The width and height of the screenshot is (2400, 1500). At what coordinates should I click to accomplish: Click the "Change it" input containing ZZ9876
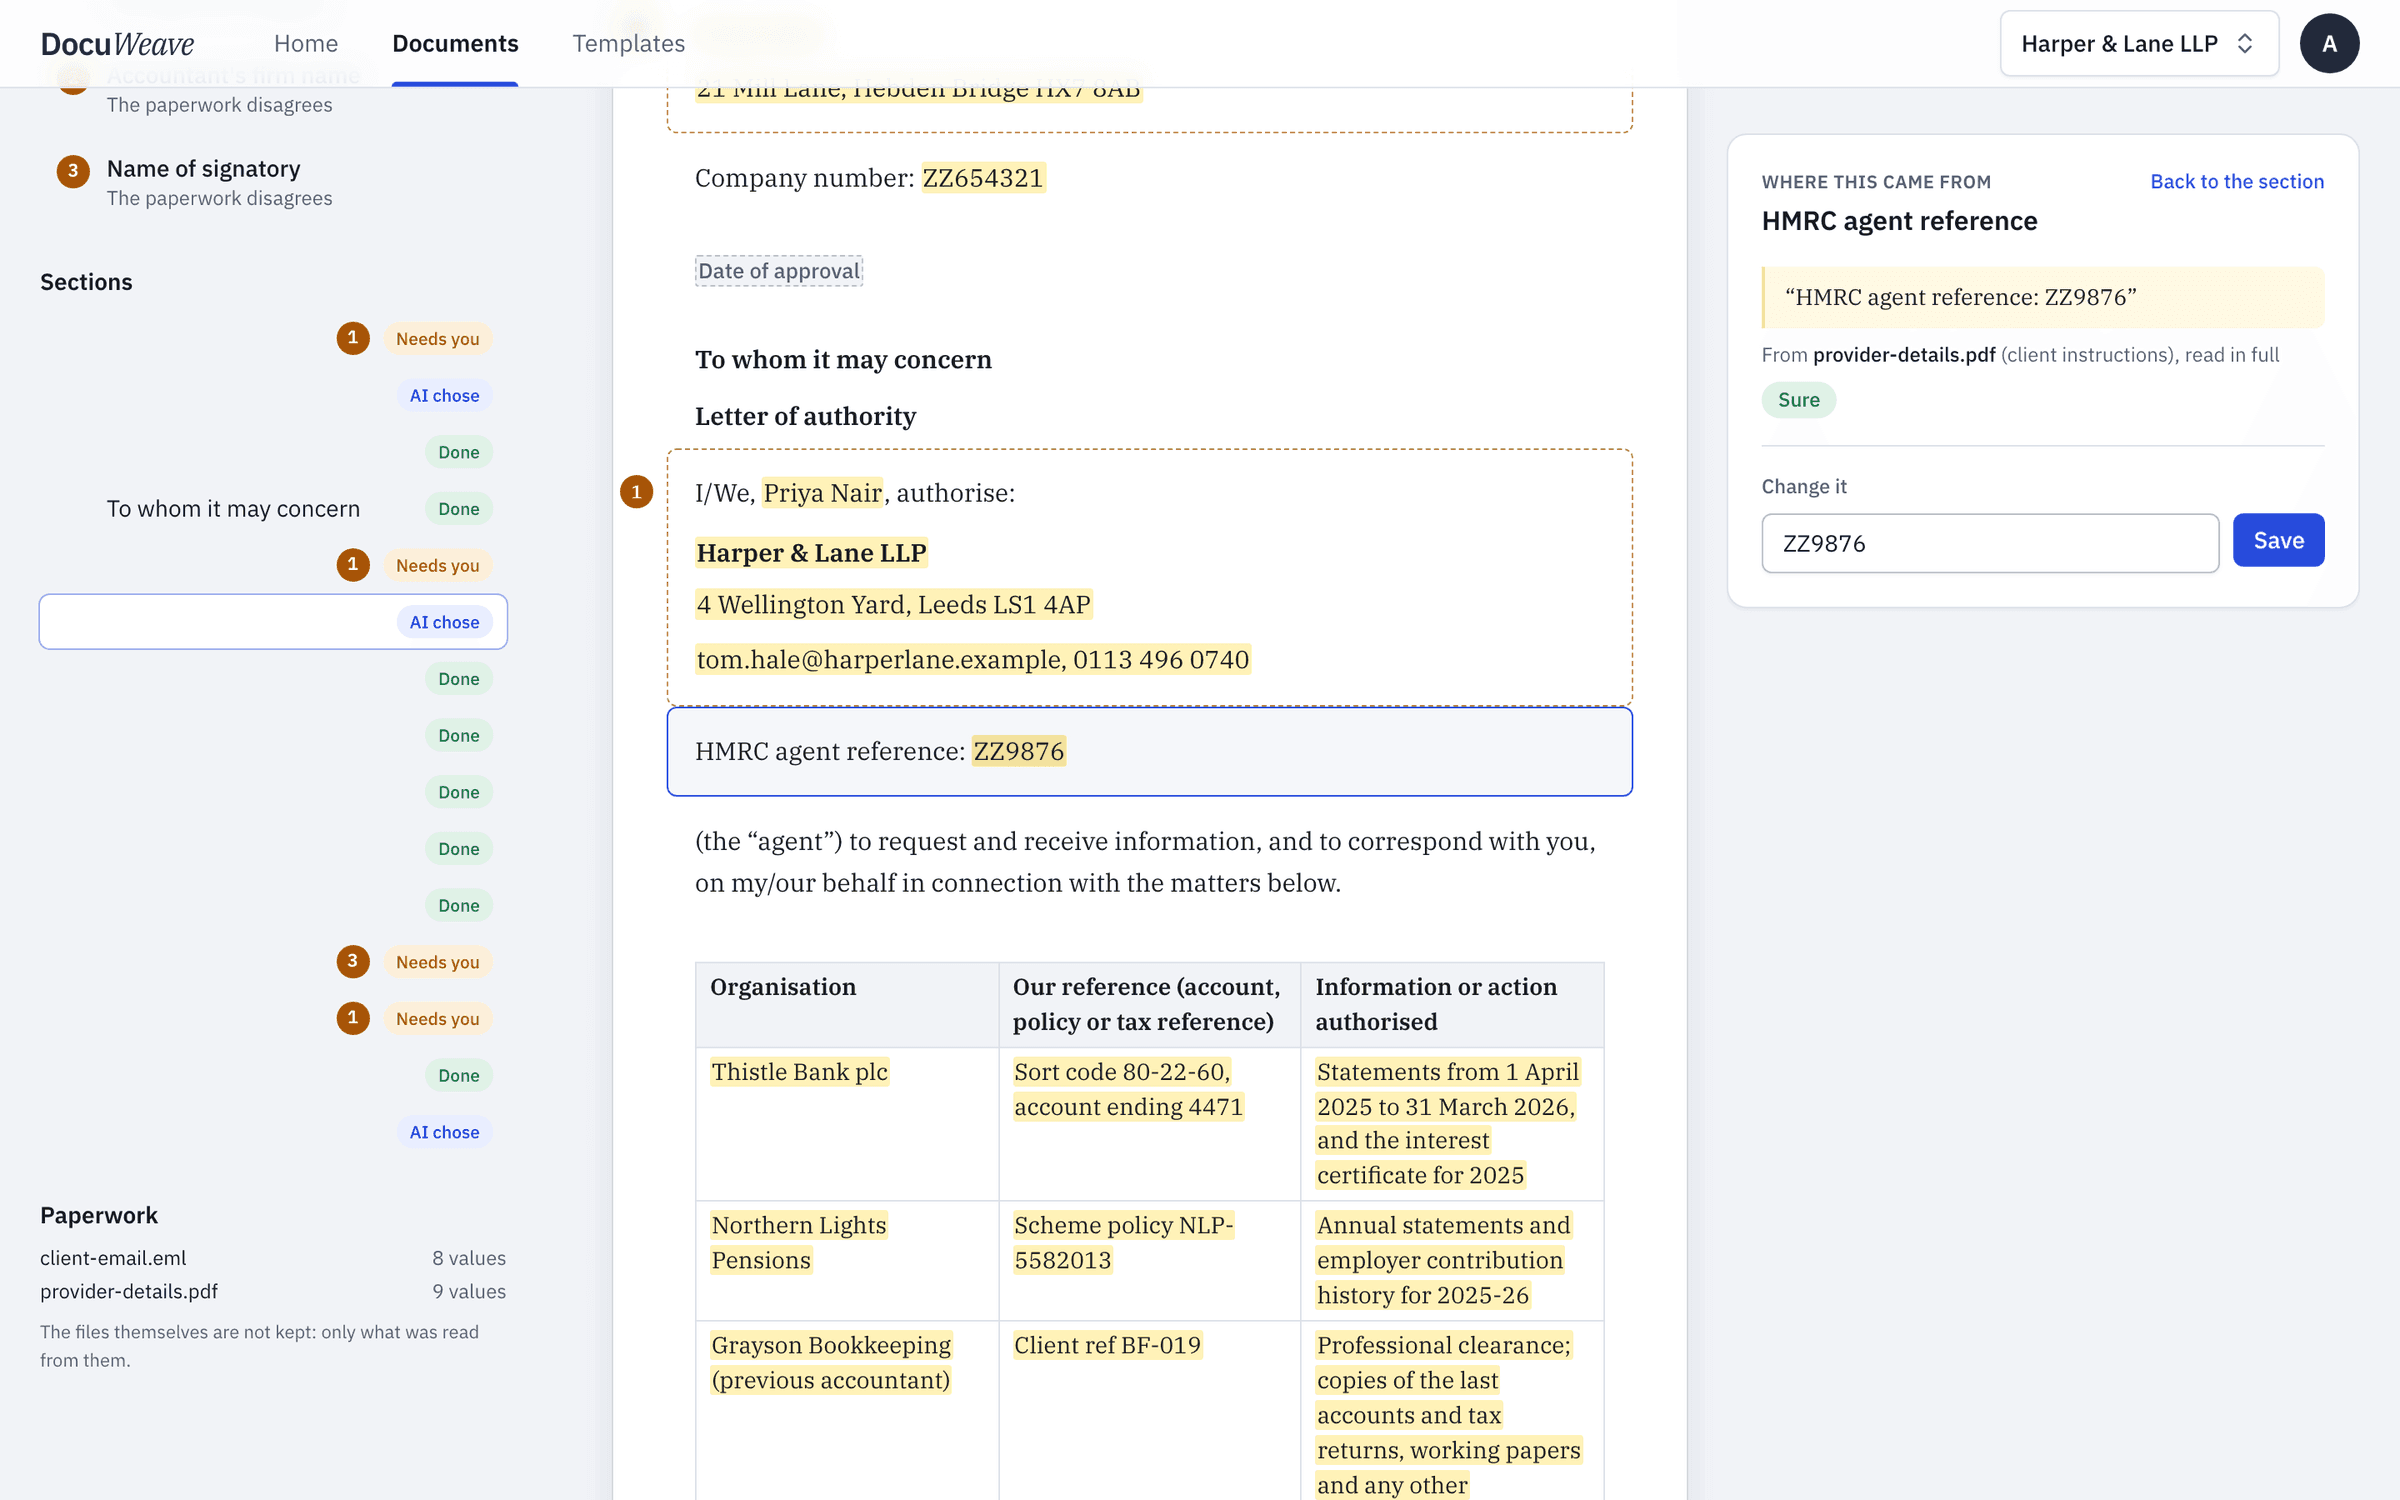coord(1990,543)
